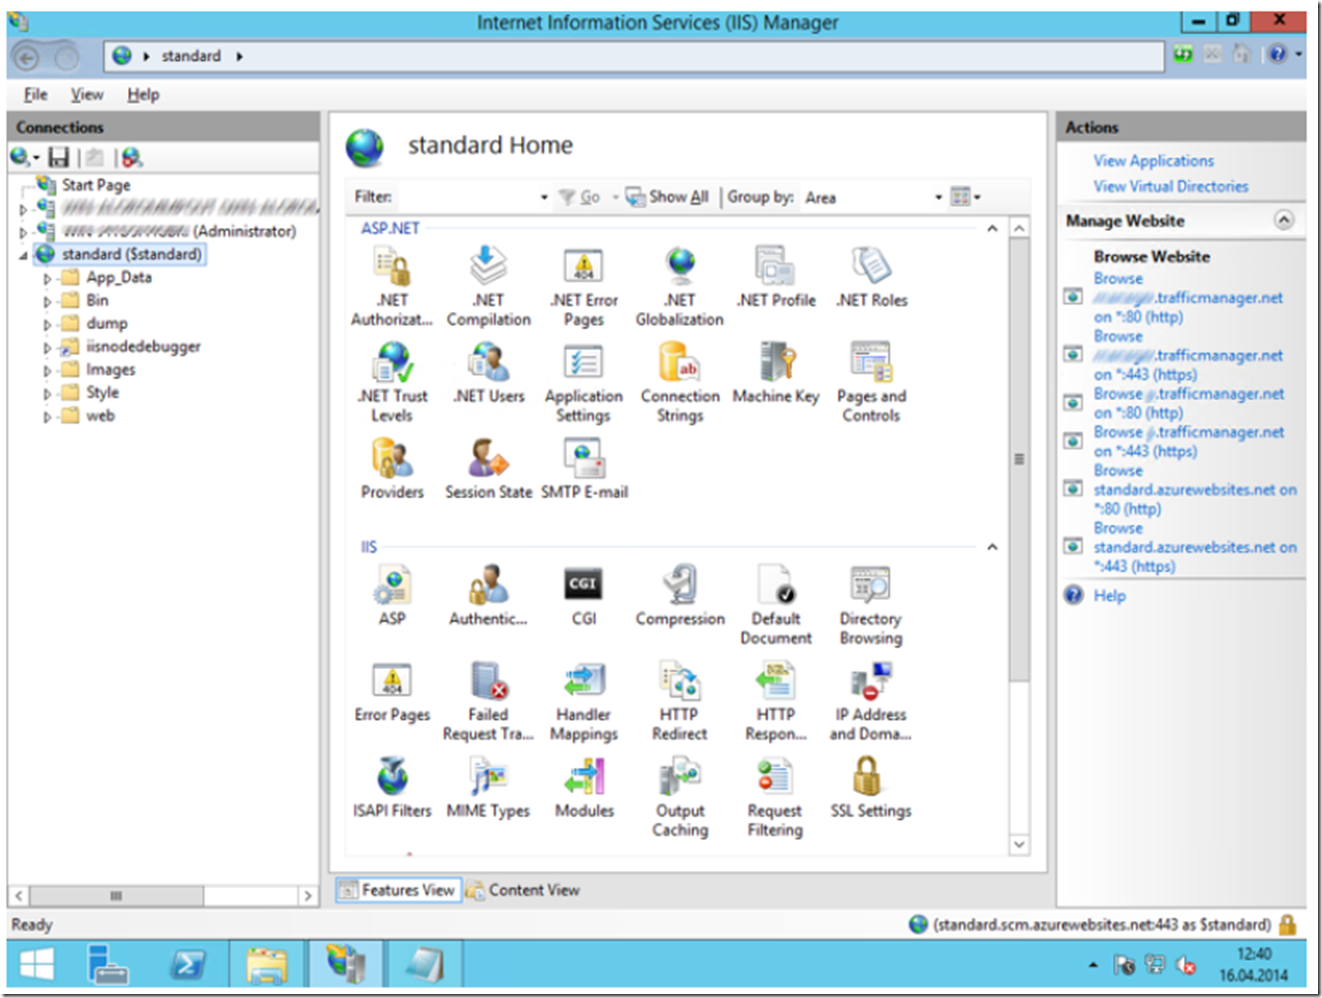Collapse the ASP.NET group section
The image size is (1322, 998).
[992, 229]
